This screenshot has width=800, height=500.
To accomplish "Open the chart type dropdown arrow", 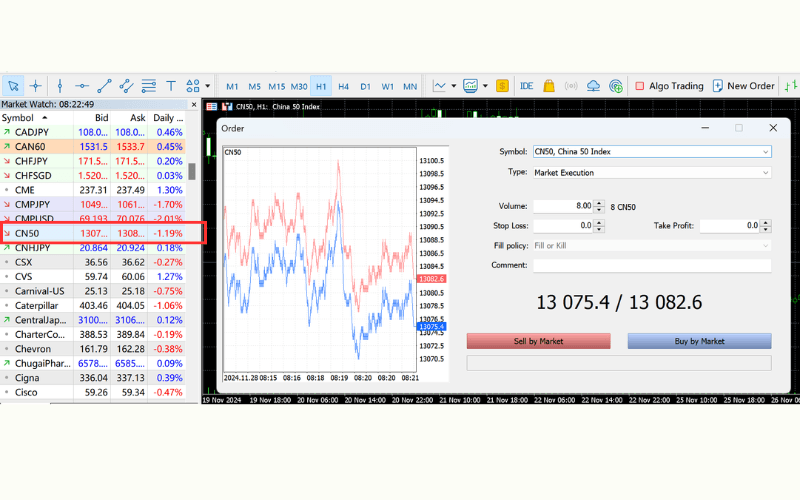I will (x=453, y=86).
